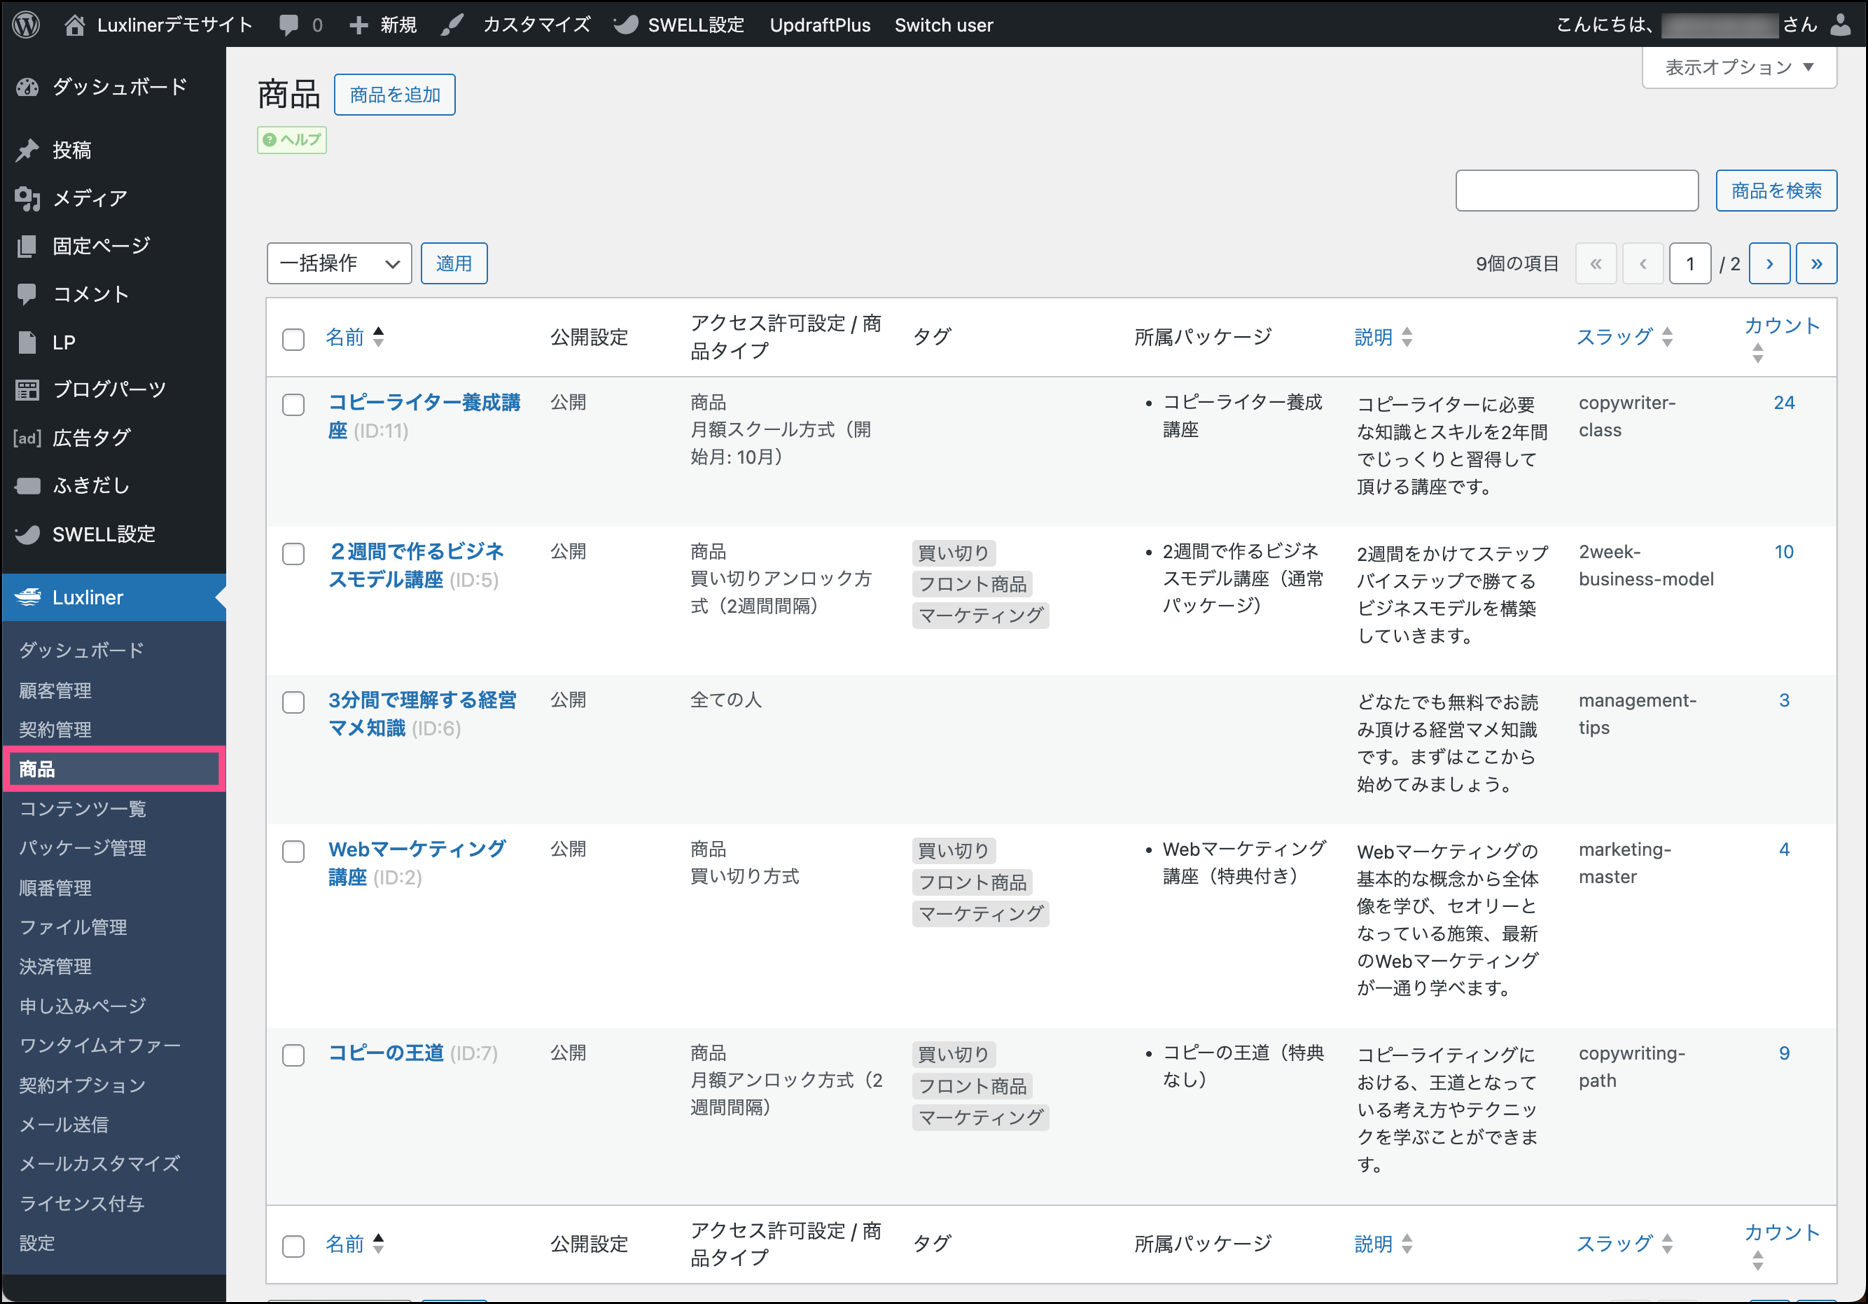Click the product search input field
1868x1304 pixels.
click(x=1576, y=190)
